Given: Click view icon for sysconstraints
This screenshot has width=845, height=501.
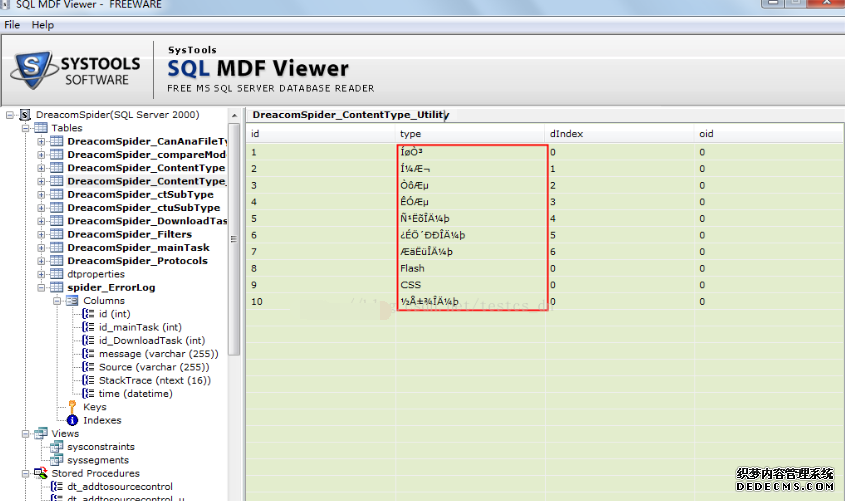Looking at the screenshot, I should point(57,447).
